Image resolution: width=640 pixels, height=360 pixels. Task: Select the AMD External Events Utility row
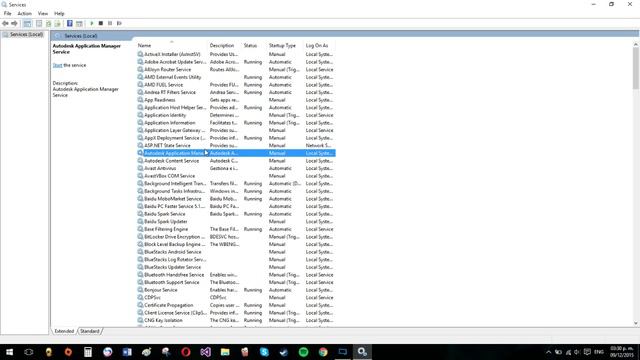pos(236,77)
